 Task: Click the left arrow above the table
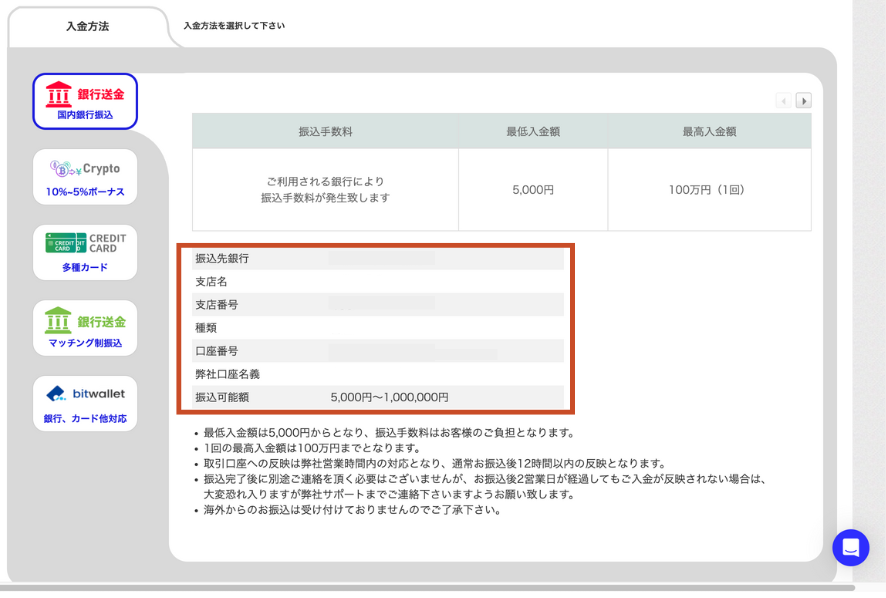pos(784,100)
